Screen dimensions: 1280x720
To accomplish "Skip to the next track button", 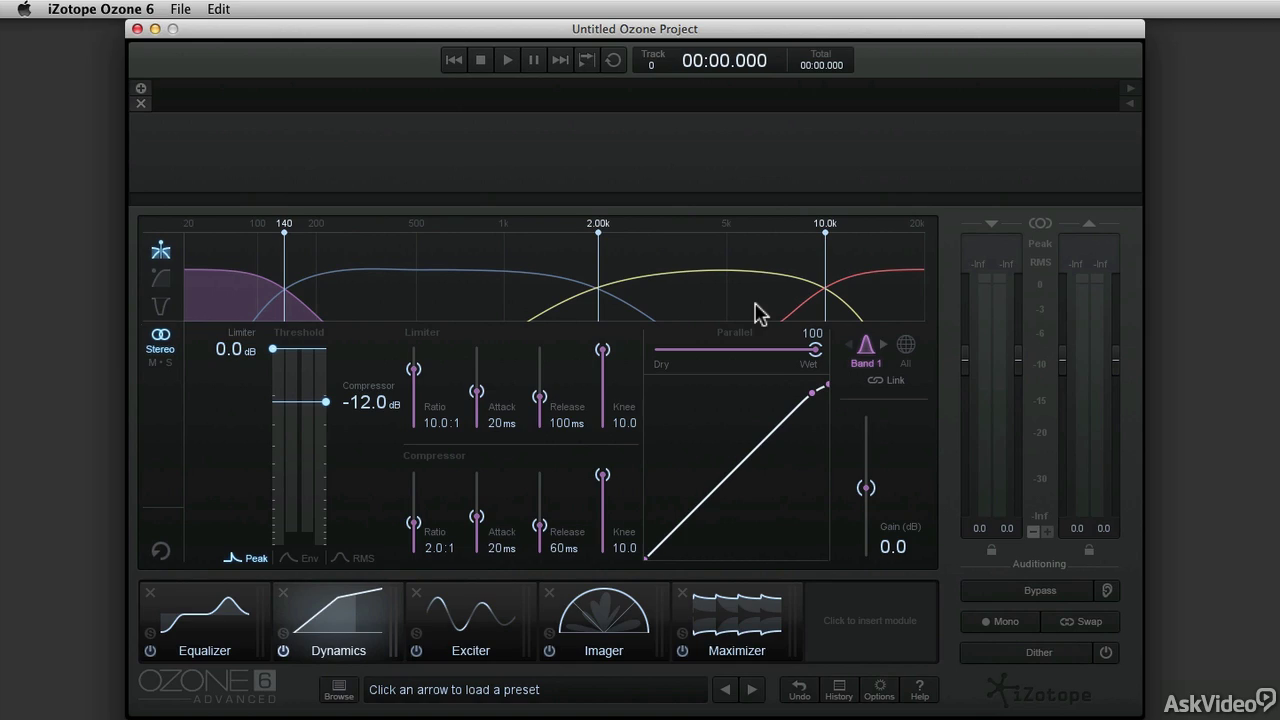I will [x=560, y=60].
